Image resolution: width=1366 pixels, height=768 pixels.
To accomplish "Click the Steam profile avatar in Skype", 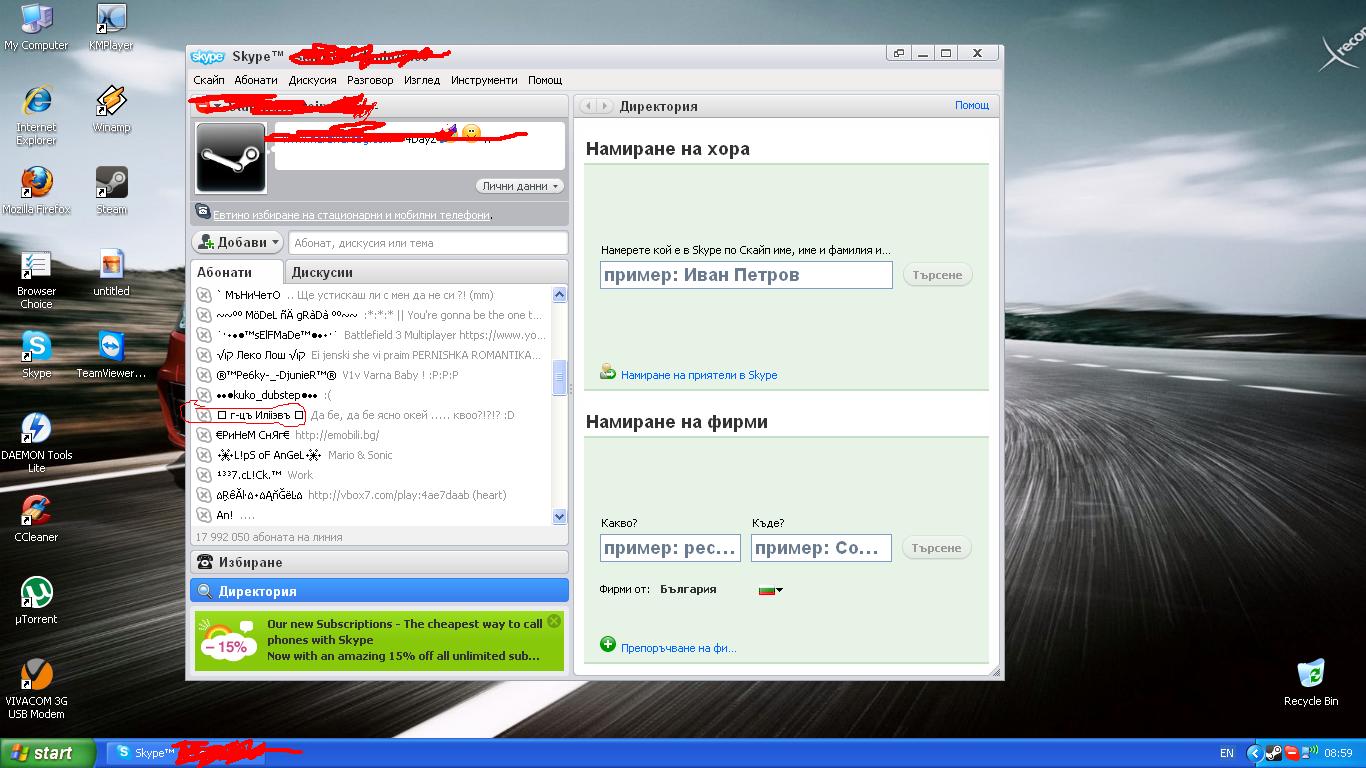I will (x=231, y=157).
